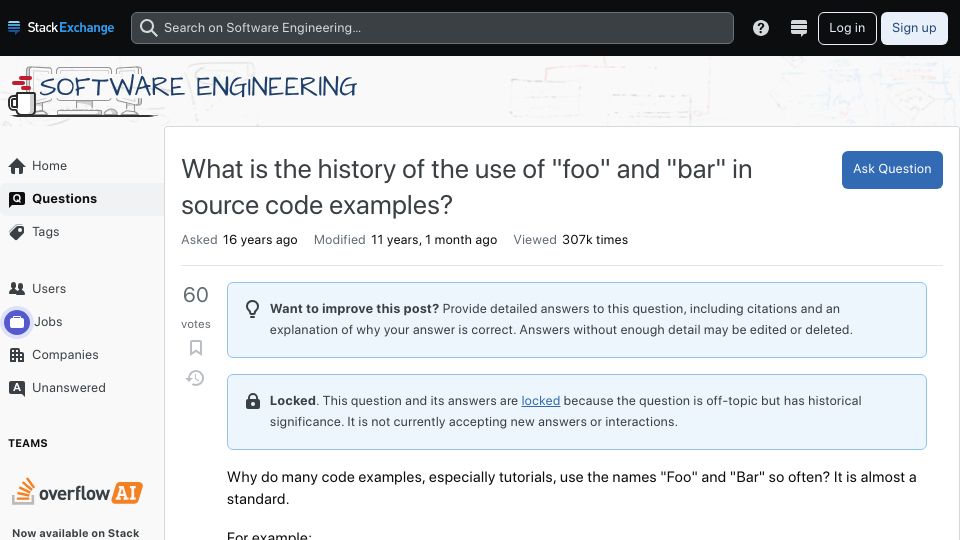The height and width of the screenshot is (540, 960).
Task: Click 'Now available on Stack' text
Action: pos(76,533)
